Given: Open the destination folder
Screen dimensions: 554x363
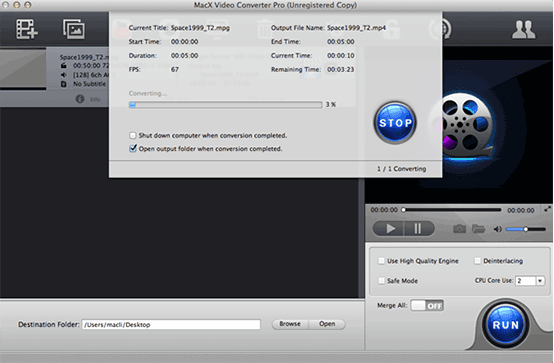Looking at the screenshot, I should pyautogui.click(x=327, y=324).
